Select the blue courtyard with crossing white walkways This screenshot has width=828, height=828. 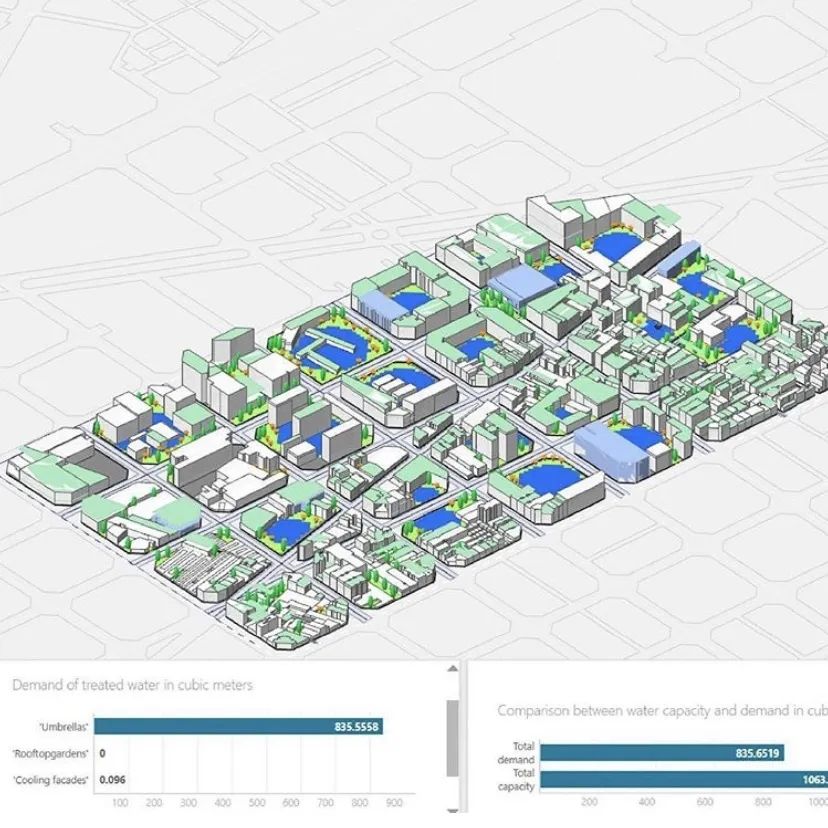(326, 343)
